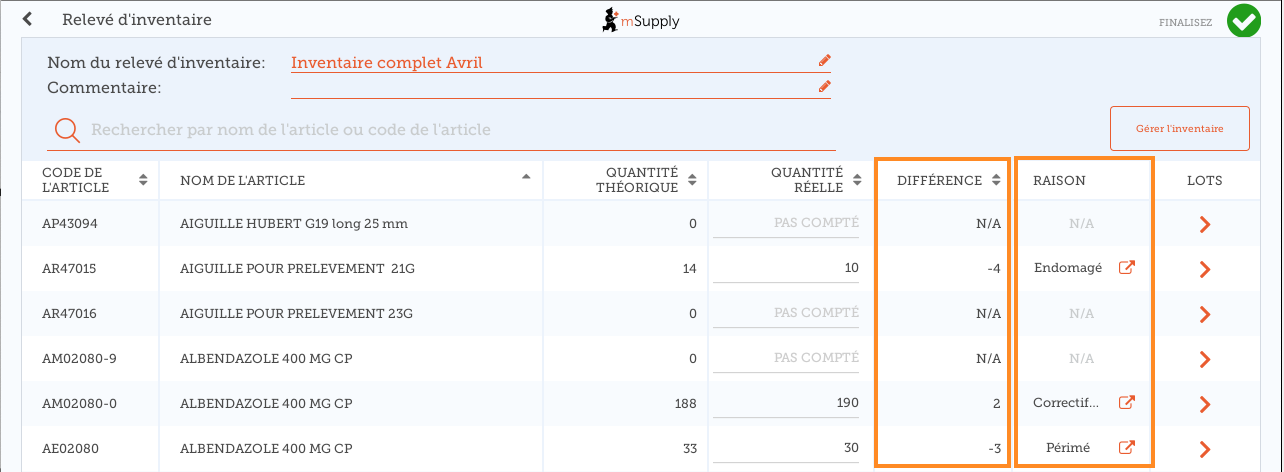Click the magnifying glass search icon
This screenshot has width=1284, height=472.
click(67, 131)
